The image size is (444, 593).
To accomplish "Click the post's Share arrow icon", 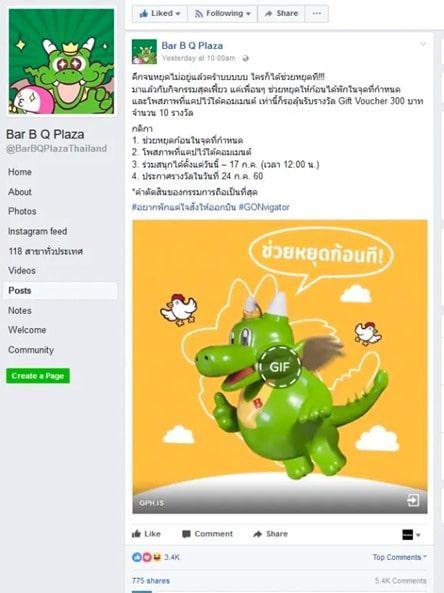I will coord(258,534).
